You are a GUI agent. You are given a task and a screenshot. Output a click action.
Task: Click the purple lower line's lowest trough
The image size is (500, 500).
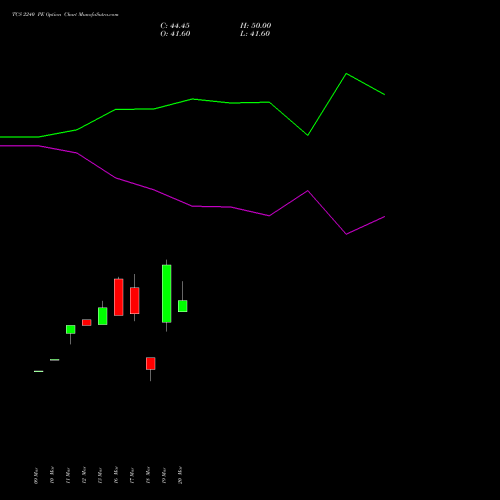[x=346, y=234]
